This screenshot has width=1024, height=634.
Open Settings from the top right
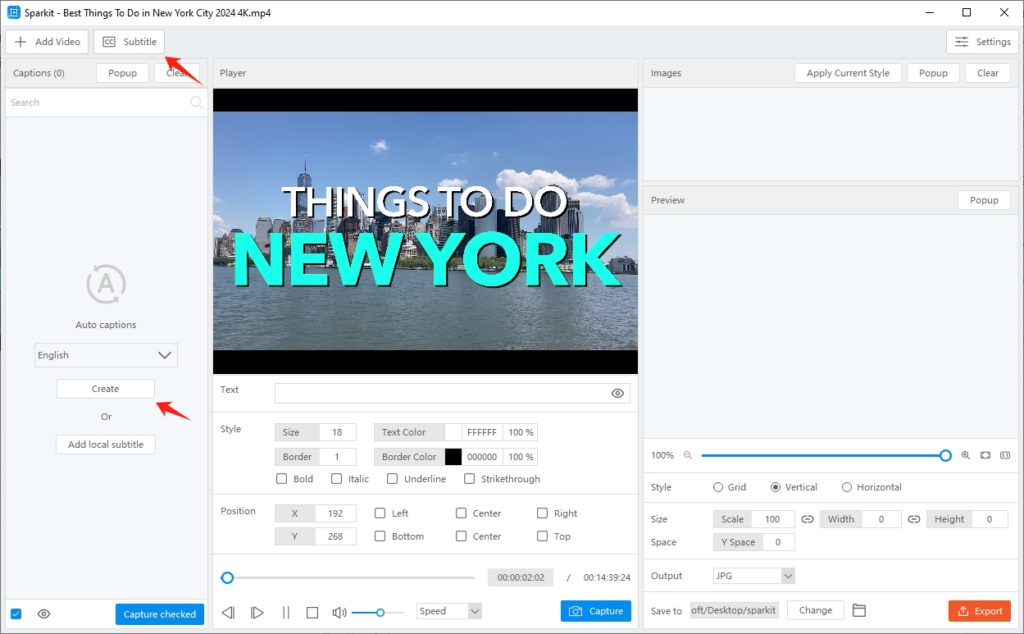982,41
